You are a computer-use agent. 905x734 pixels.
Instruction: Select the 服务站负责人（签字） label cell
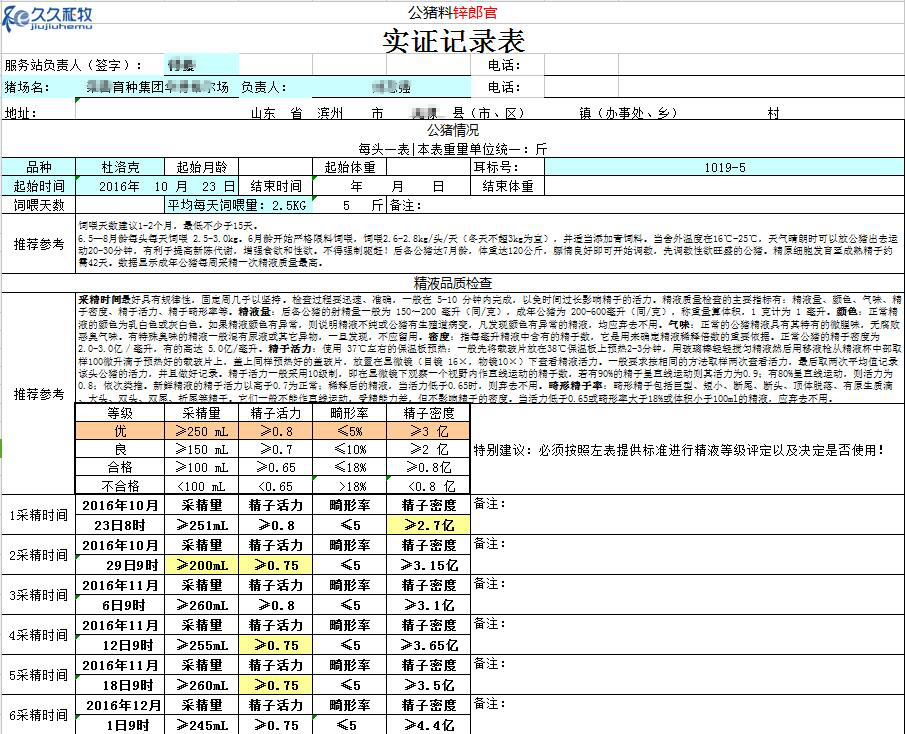point(73,65)
